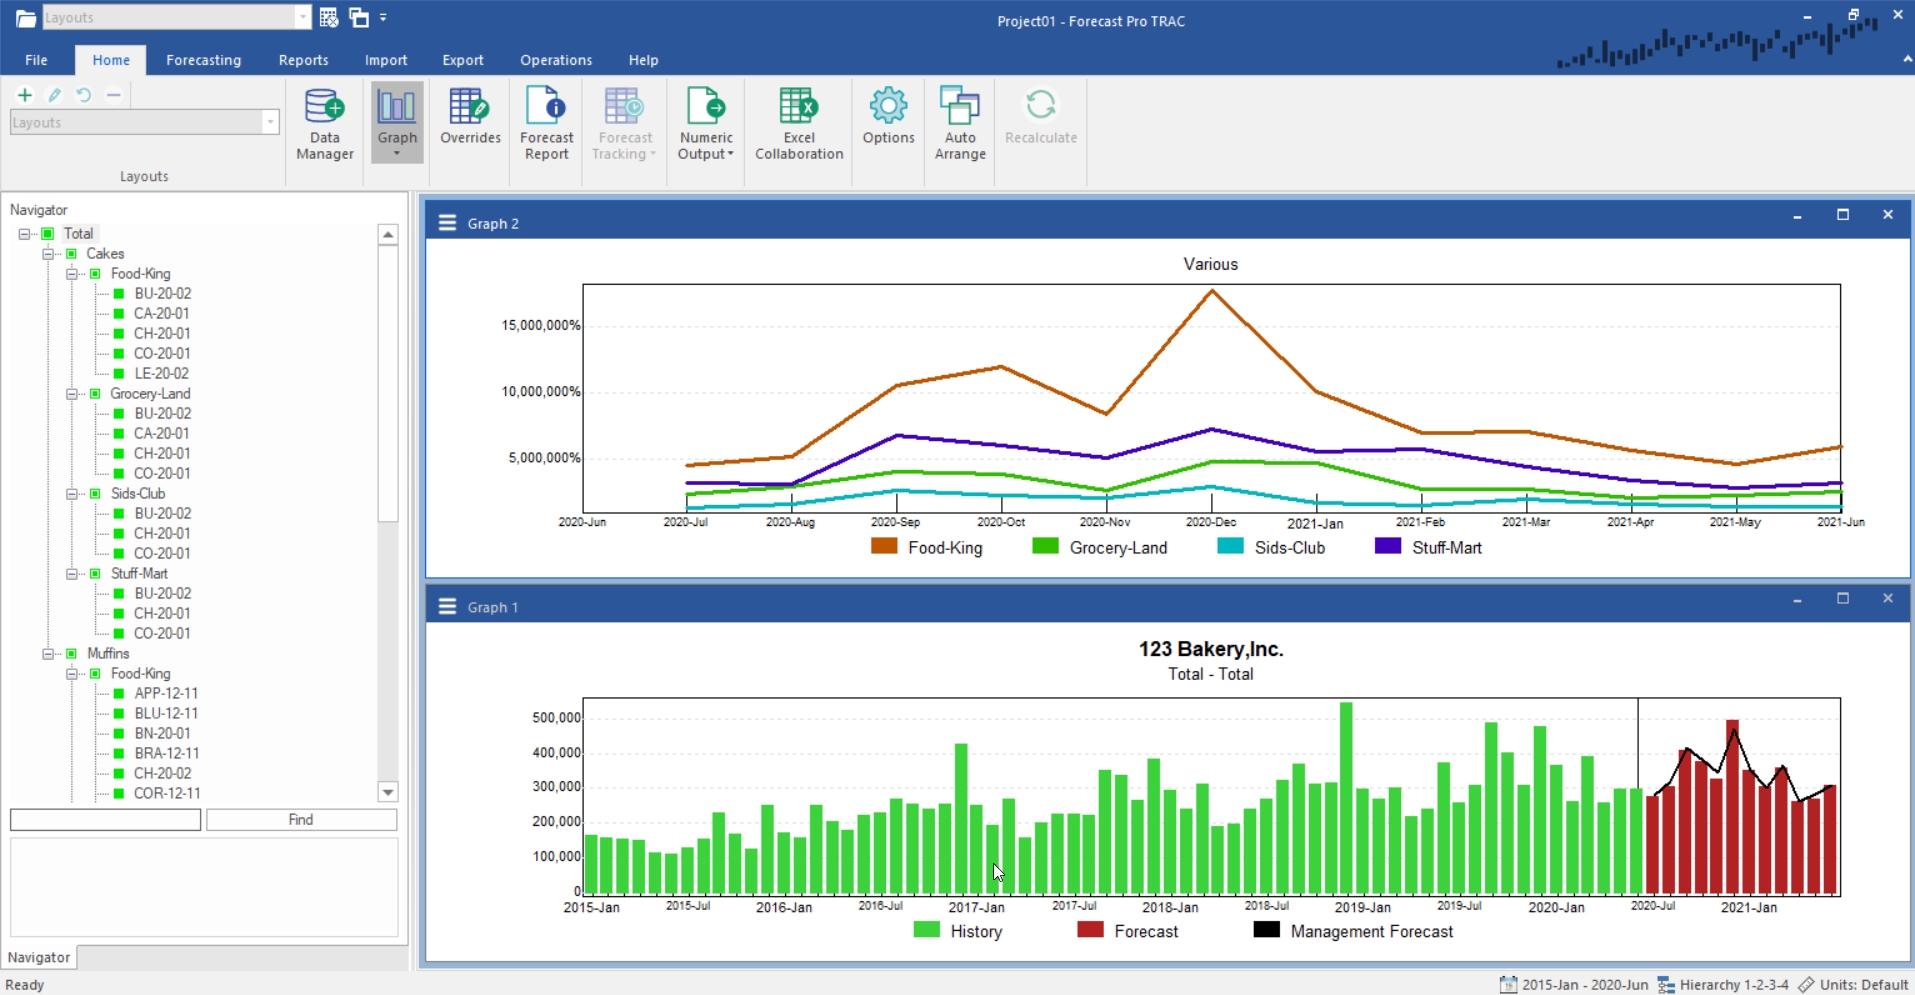This screenshot has height=995, width=1915.
Task: Click the Units ruler icon in status bar
Action: (x=1806, y=985)
